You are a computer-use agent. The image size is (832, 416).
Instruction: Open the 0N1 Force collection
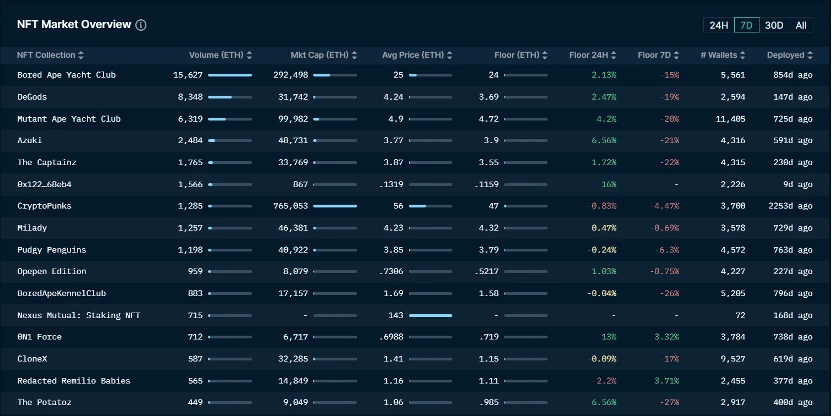point(39,337)
